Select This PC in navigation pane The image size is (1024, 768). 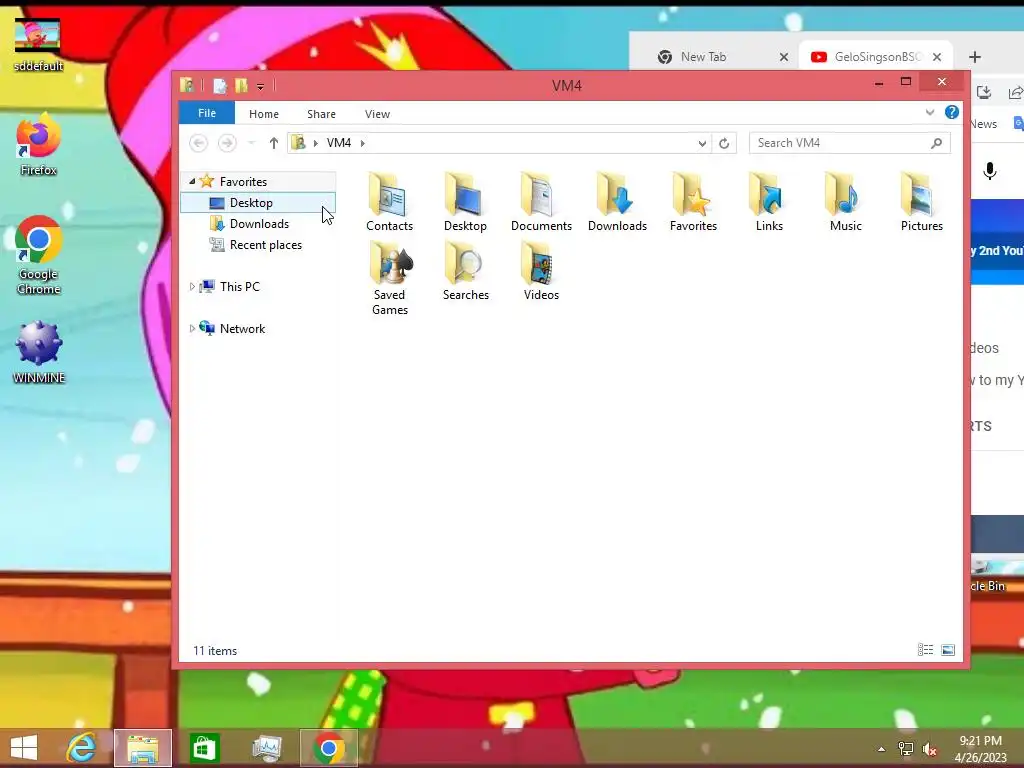coord(239,287)
